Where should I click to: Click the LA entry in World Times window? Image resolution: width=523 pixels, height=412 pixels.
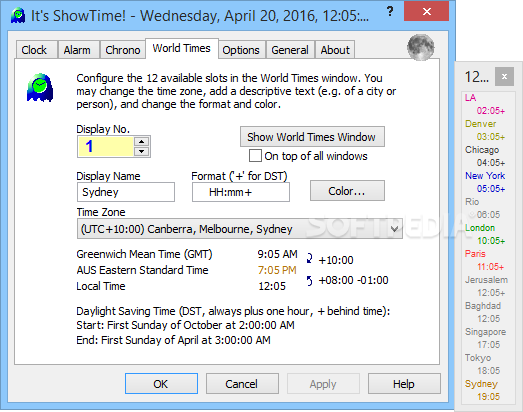(471, 98)
